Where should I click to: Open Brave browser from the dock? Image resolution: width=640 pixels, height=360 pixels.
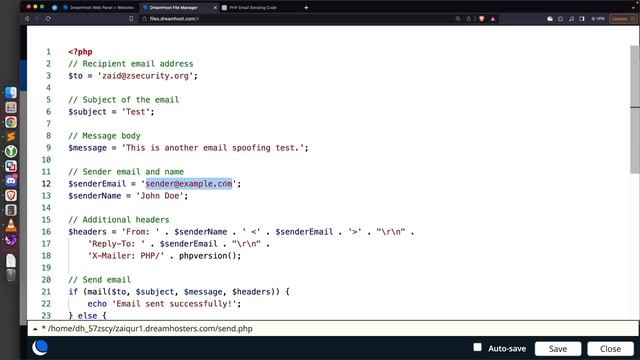[x=11, y=196]
